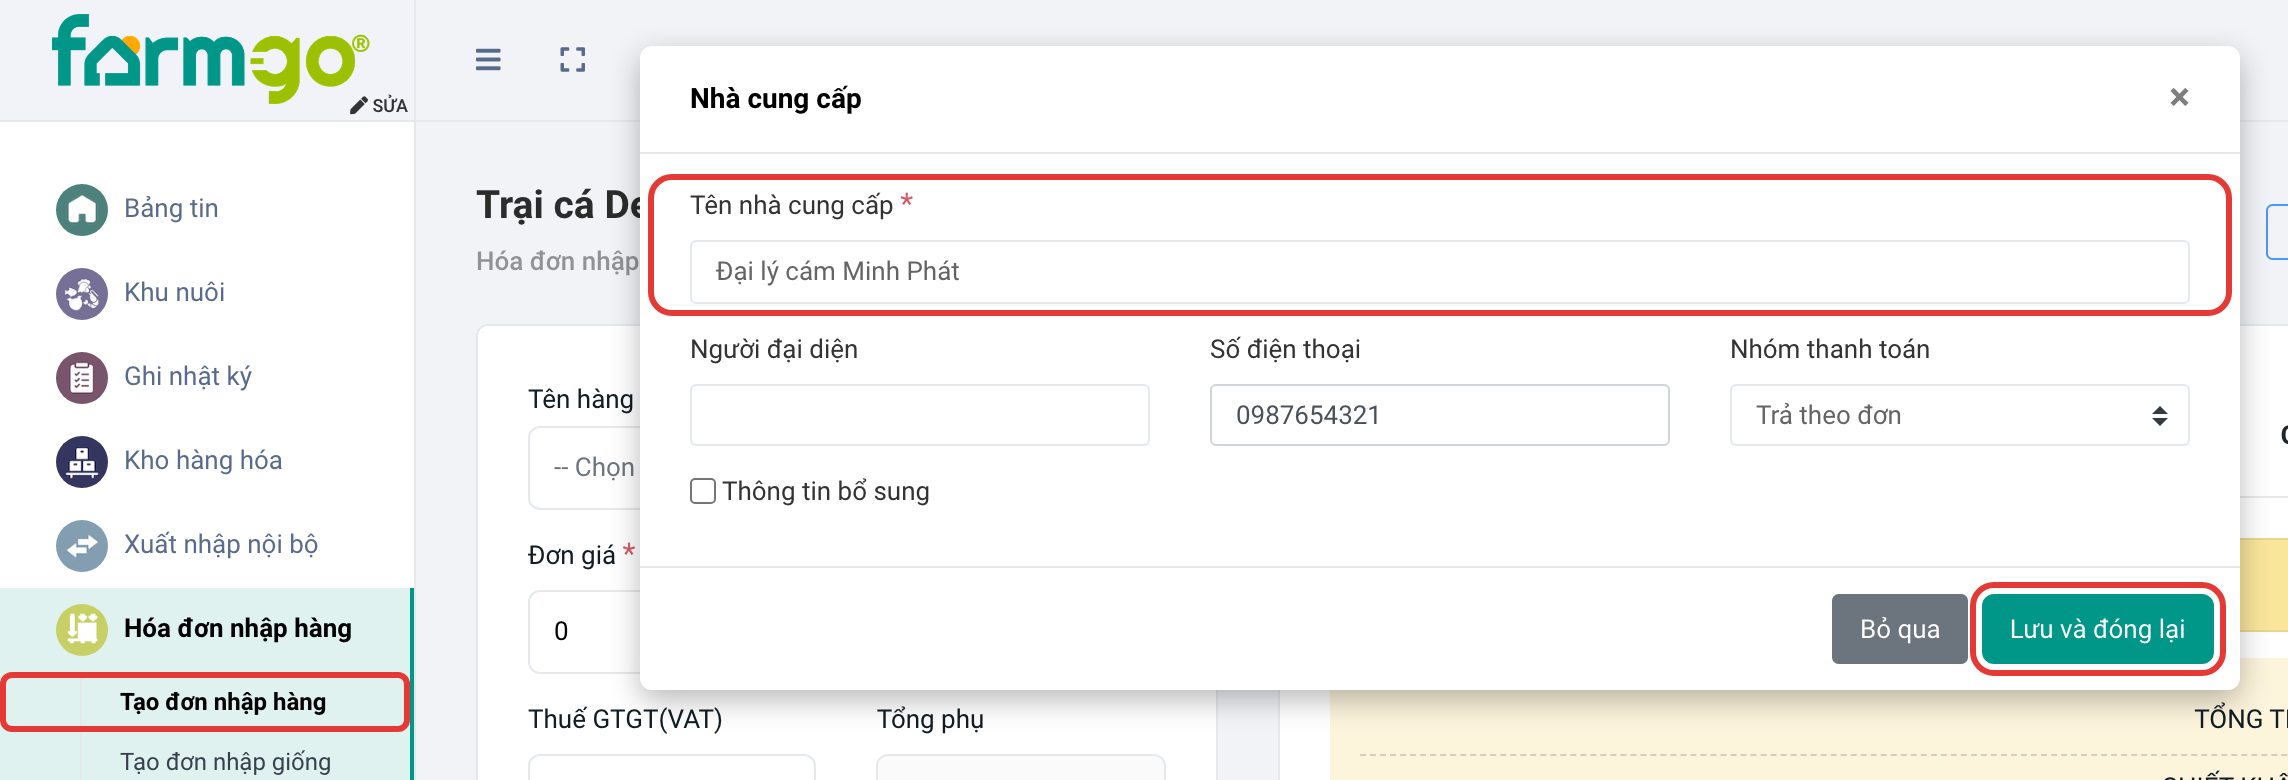Click the Xuất nhập nội bộ arrows icon

82,545
